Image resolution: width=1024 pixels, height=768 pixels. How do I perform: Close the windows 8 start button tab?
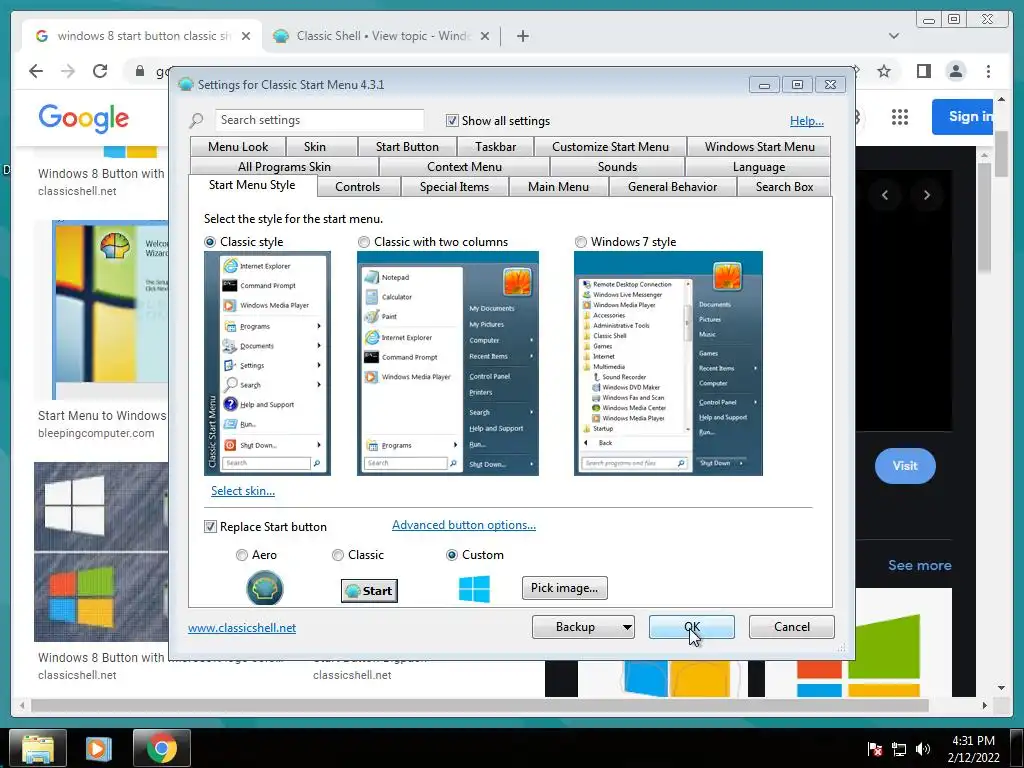point(246,36)
